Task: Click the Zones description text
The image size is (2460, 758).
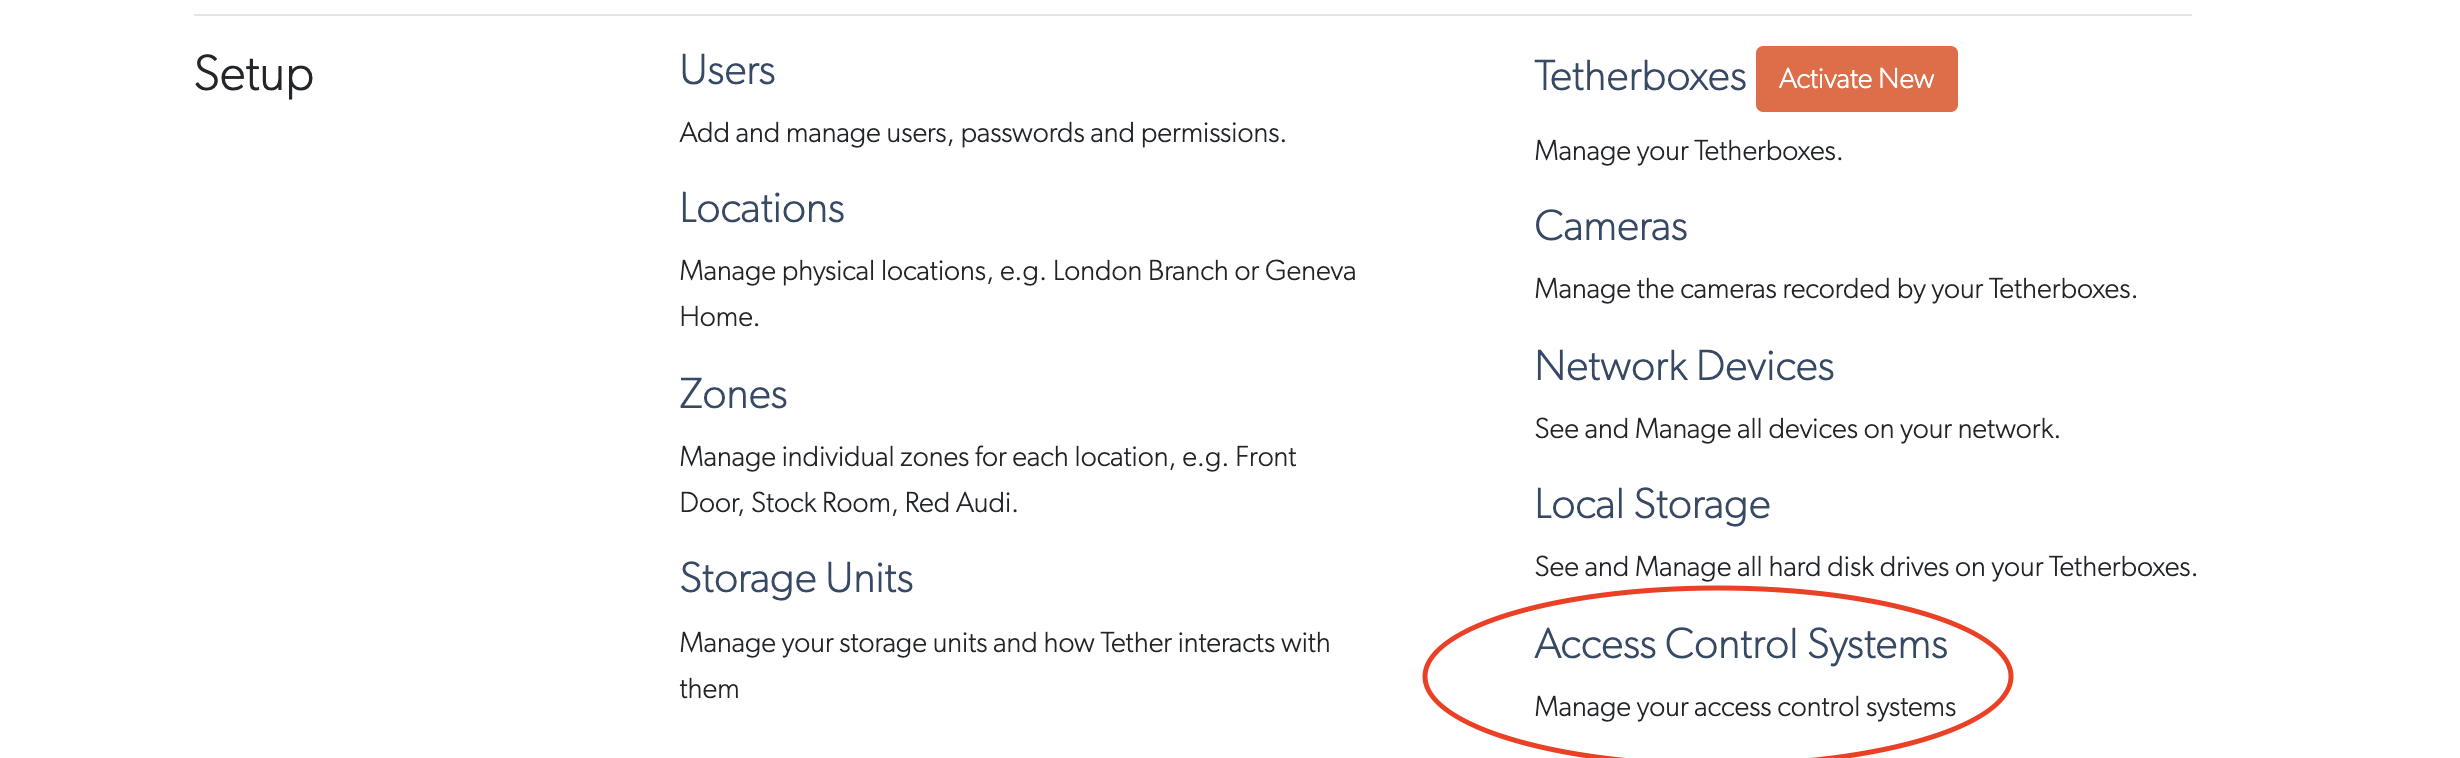Action: tap(987, 457)
